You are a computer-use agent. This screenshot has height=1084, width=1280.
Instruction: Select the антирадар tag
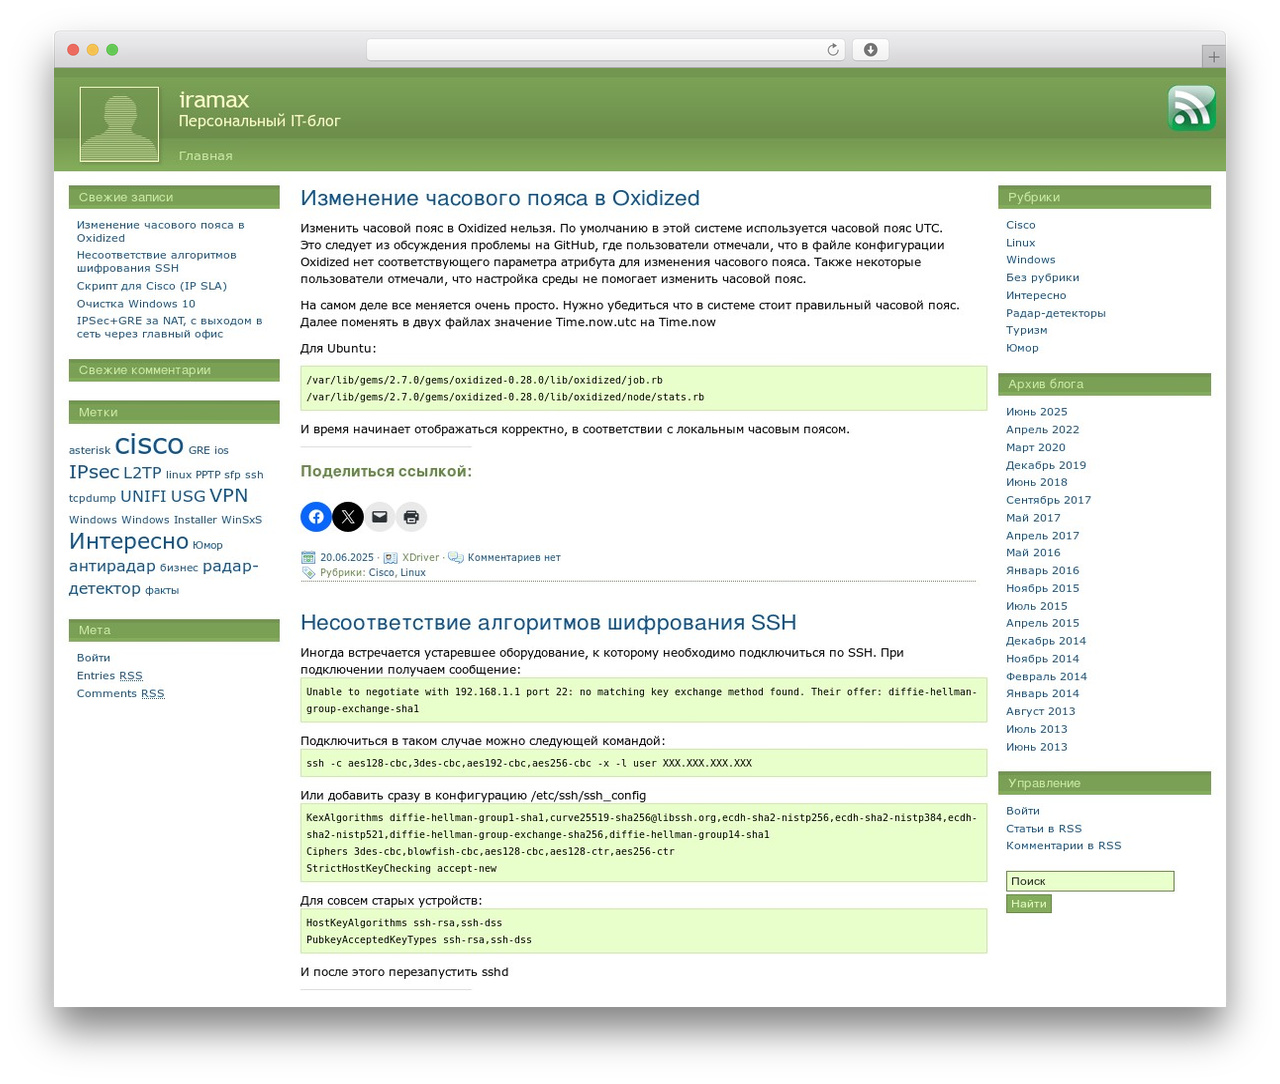pyautogui.click(x=112, y=566)
